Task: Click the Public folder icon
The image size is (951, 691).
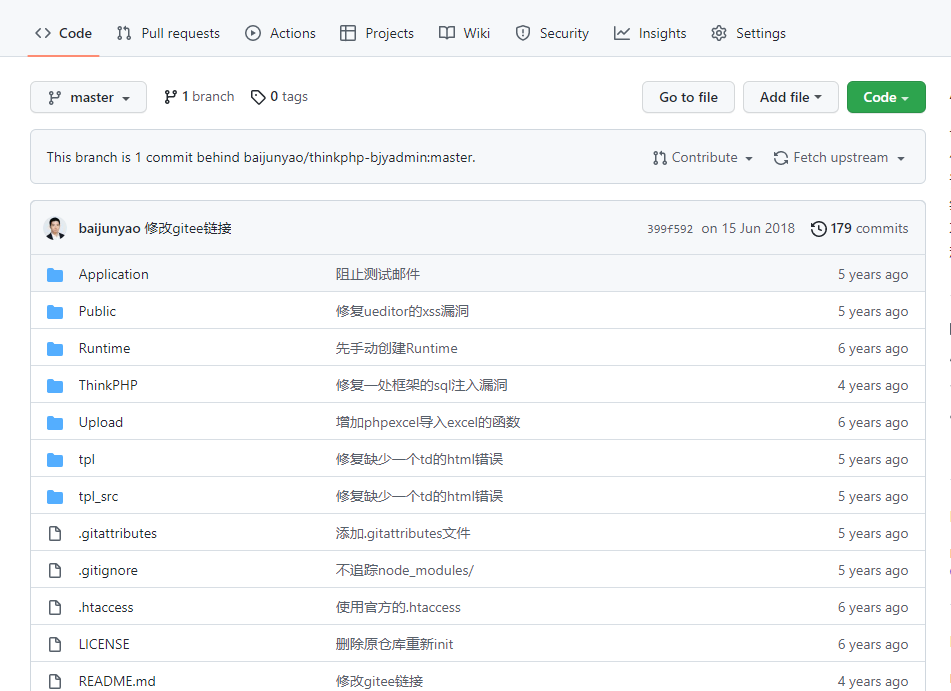Action: 55,312
